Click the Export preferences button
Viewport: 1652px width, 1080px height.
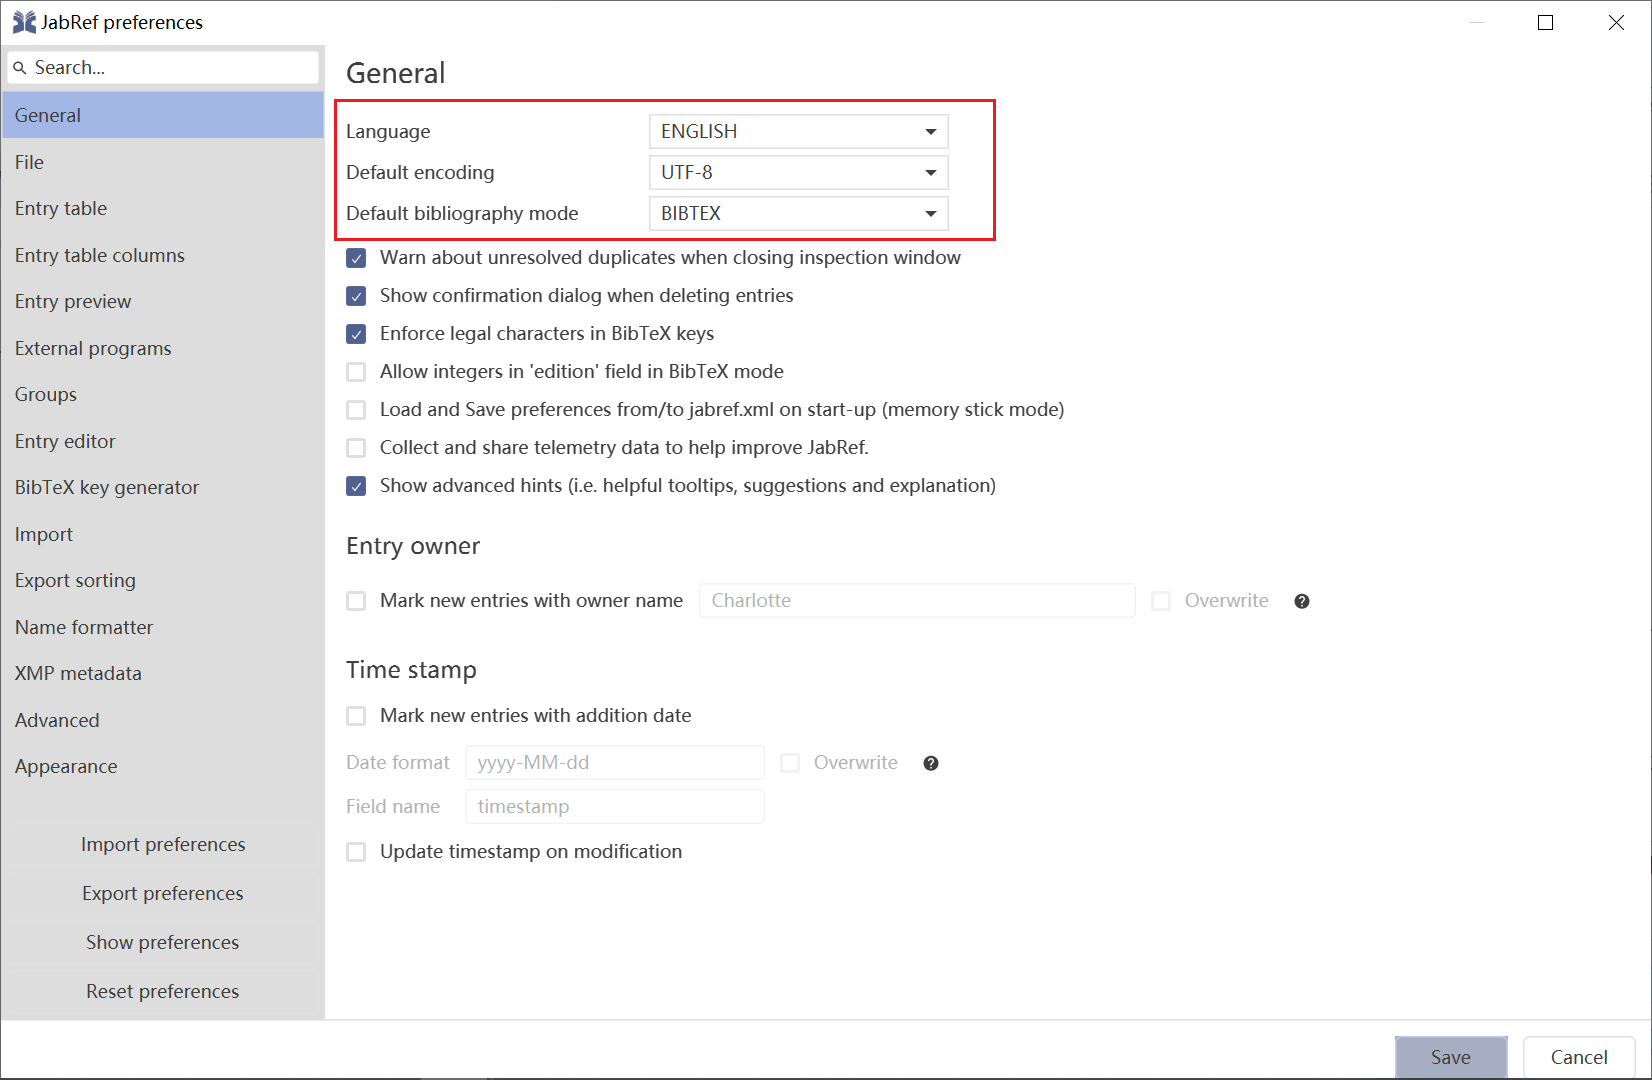163,893
